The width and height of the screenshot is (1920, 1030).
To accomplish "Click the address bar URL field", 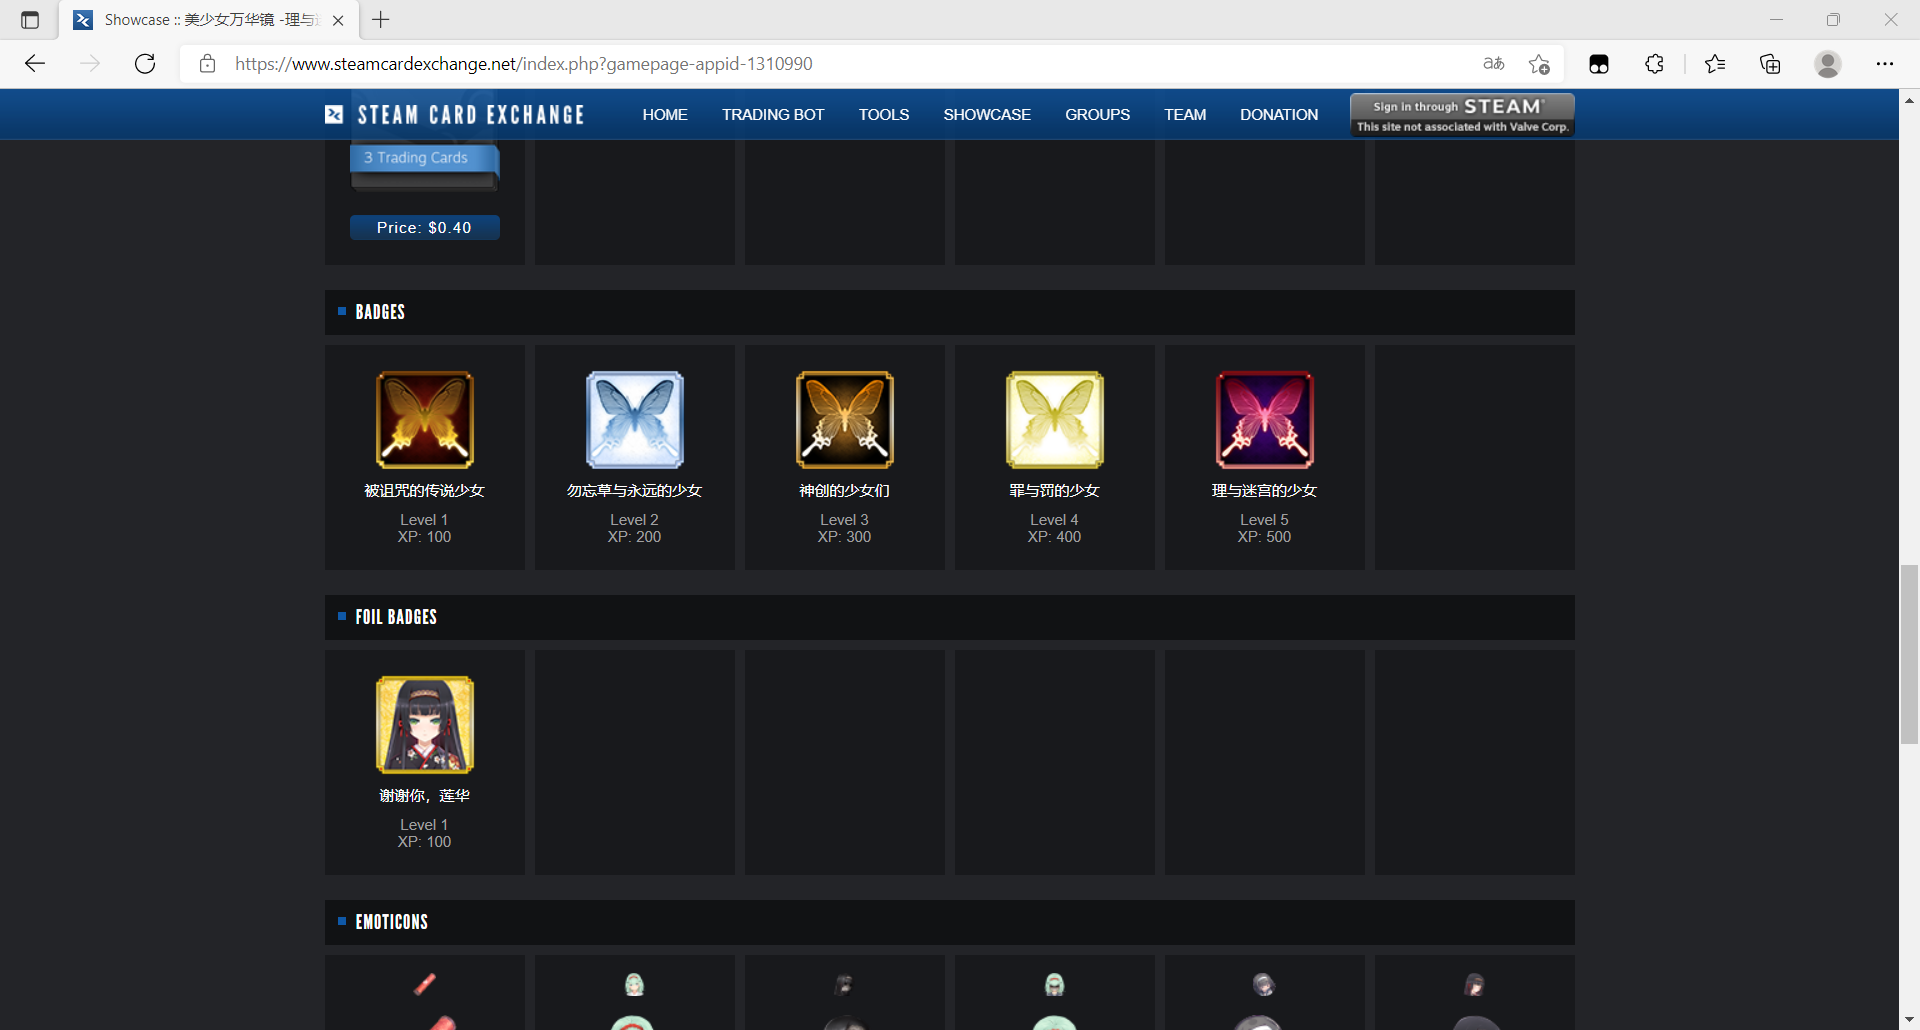I will tap(800, 64).
